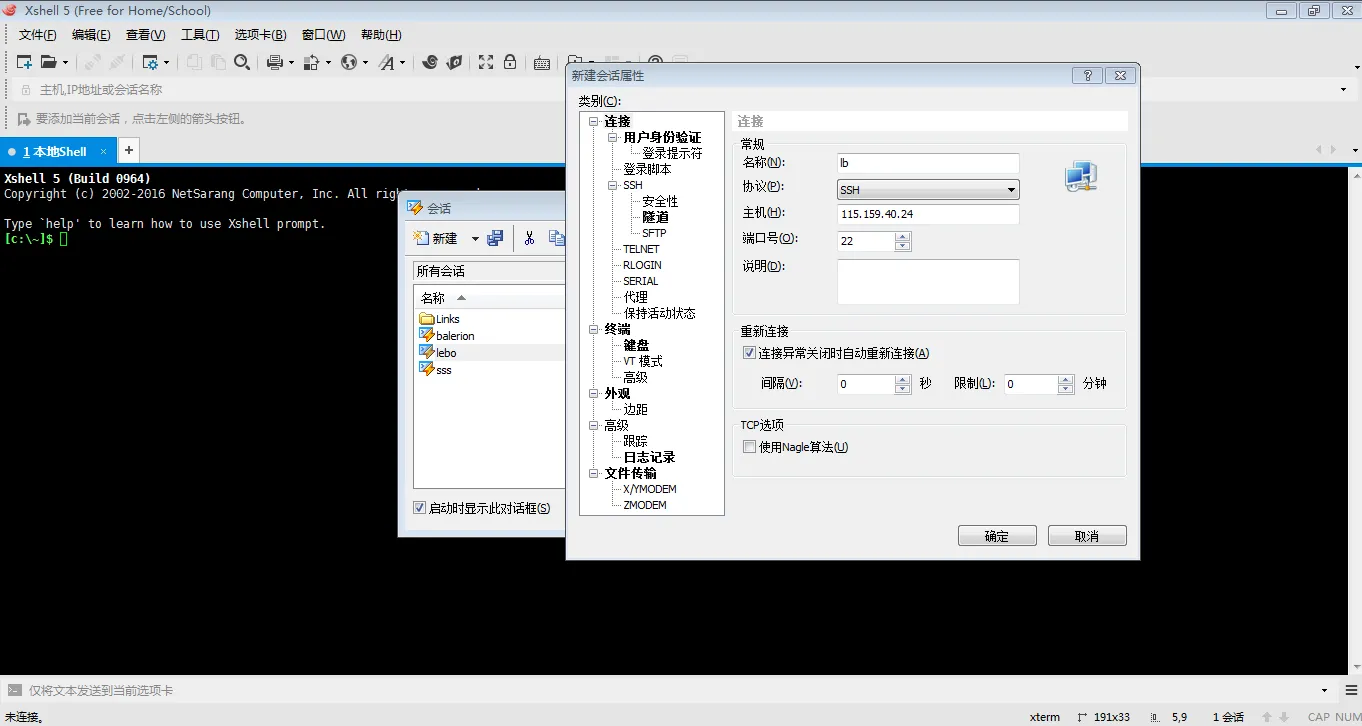Click the 确定 button
This screenshot has width=1362, height=726.
click(997, 536)
